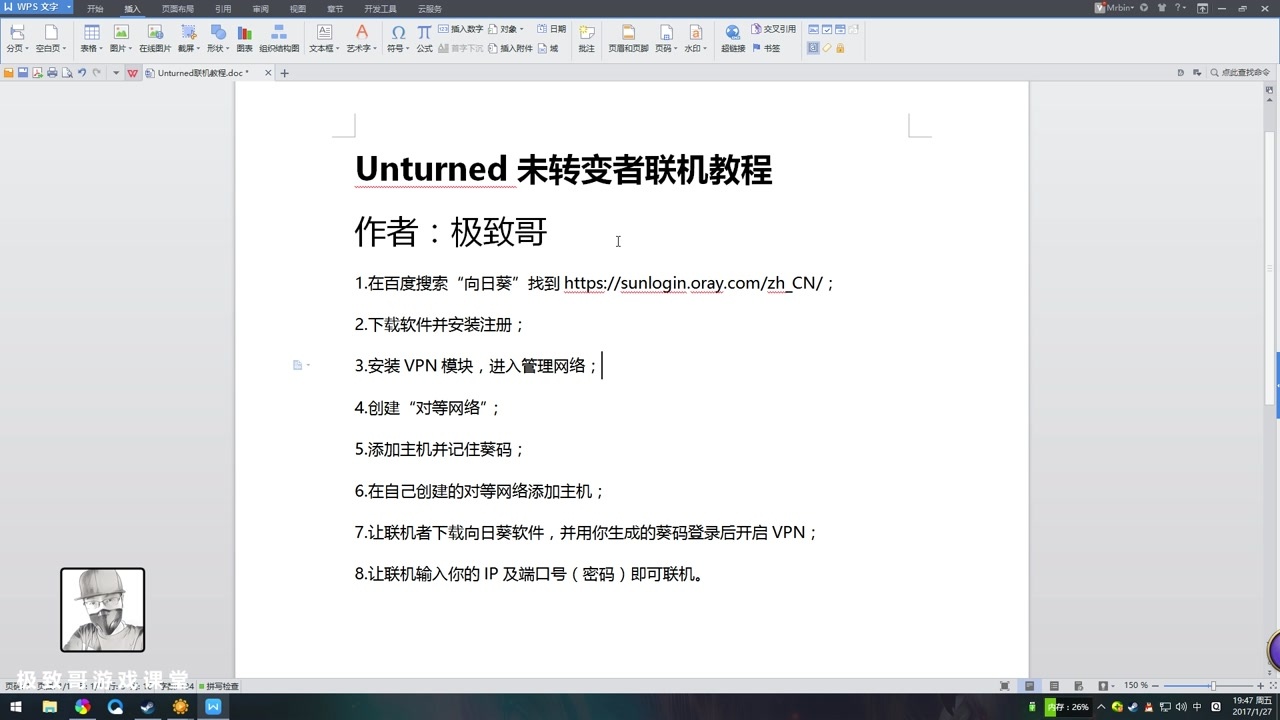Click the 150 % zoom level
1280x720 pixels.
tap(1136, 686)
